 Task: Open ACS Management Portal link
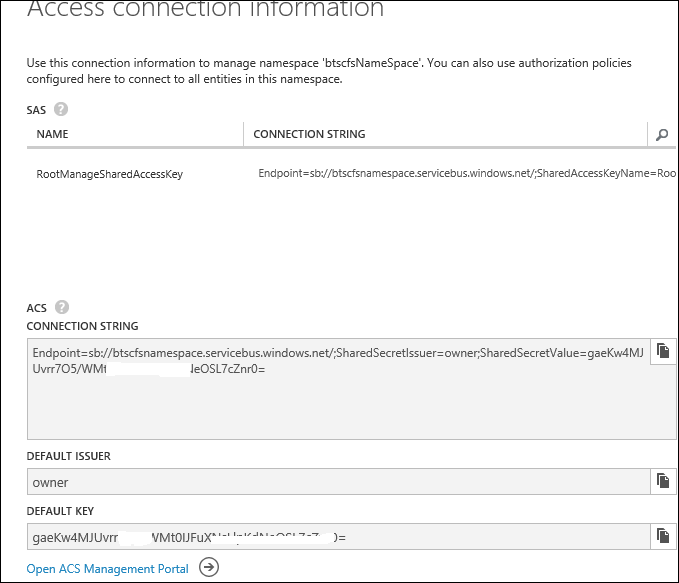coord(107,568)
